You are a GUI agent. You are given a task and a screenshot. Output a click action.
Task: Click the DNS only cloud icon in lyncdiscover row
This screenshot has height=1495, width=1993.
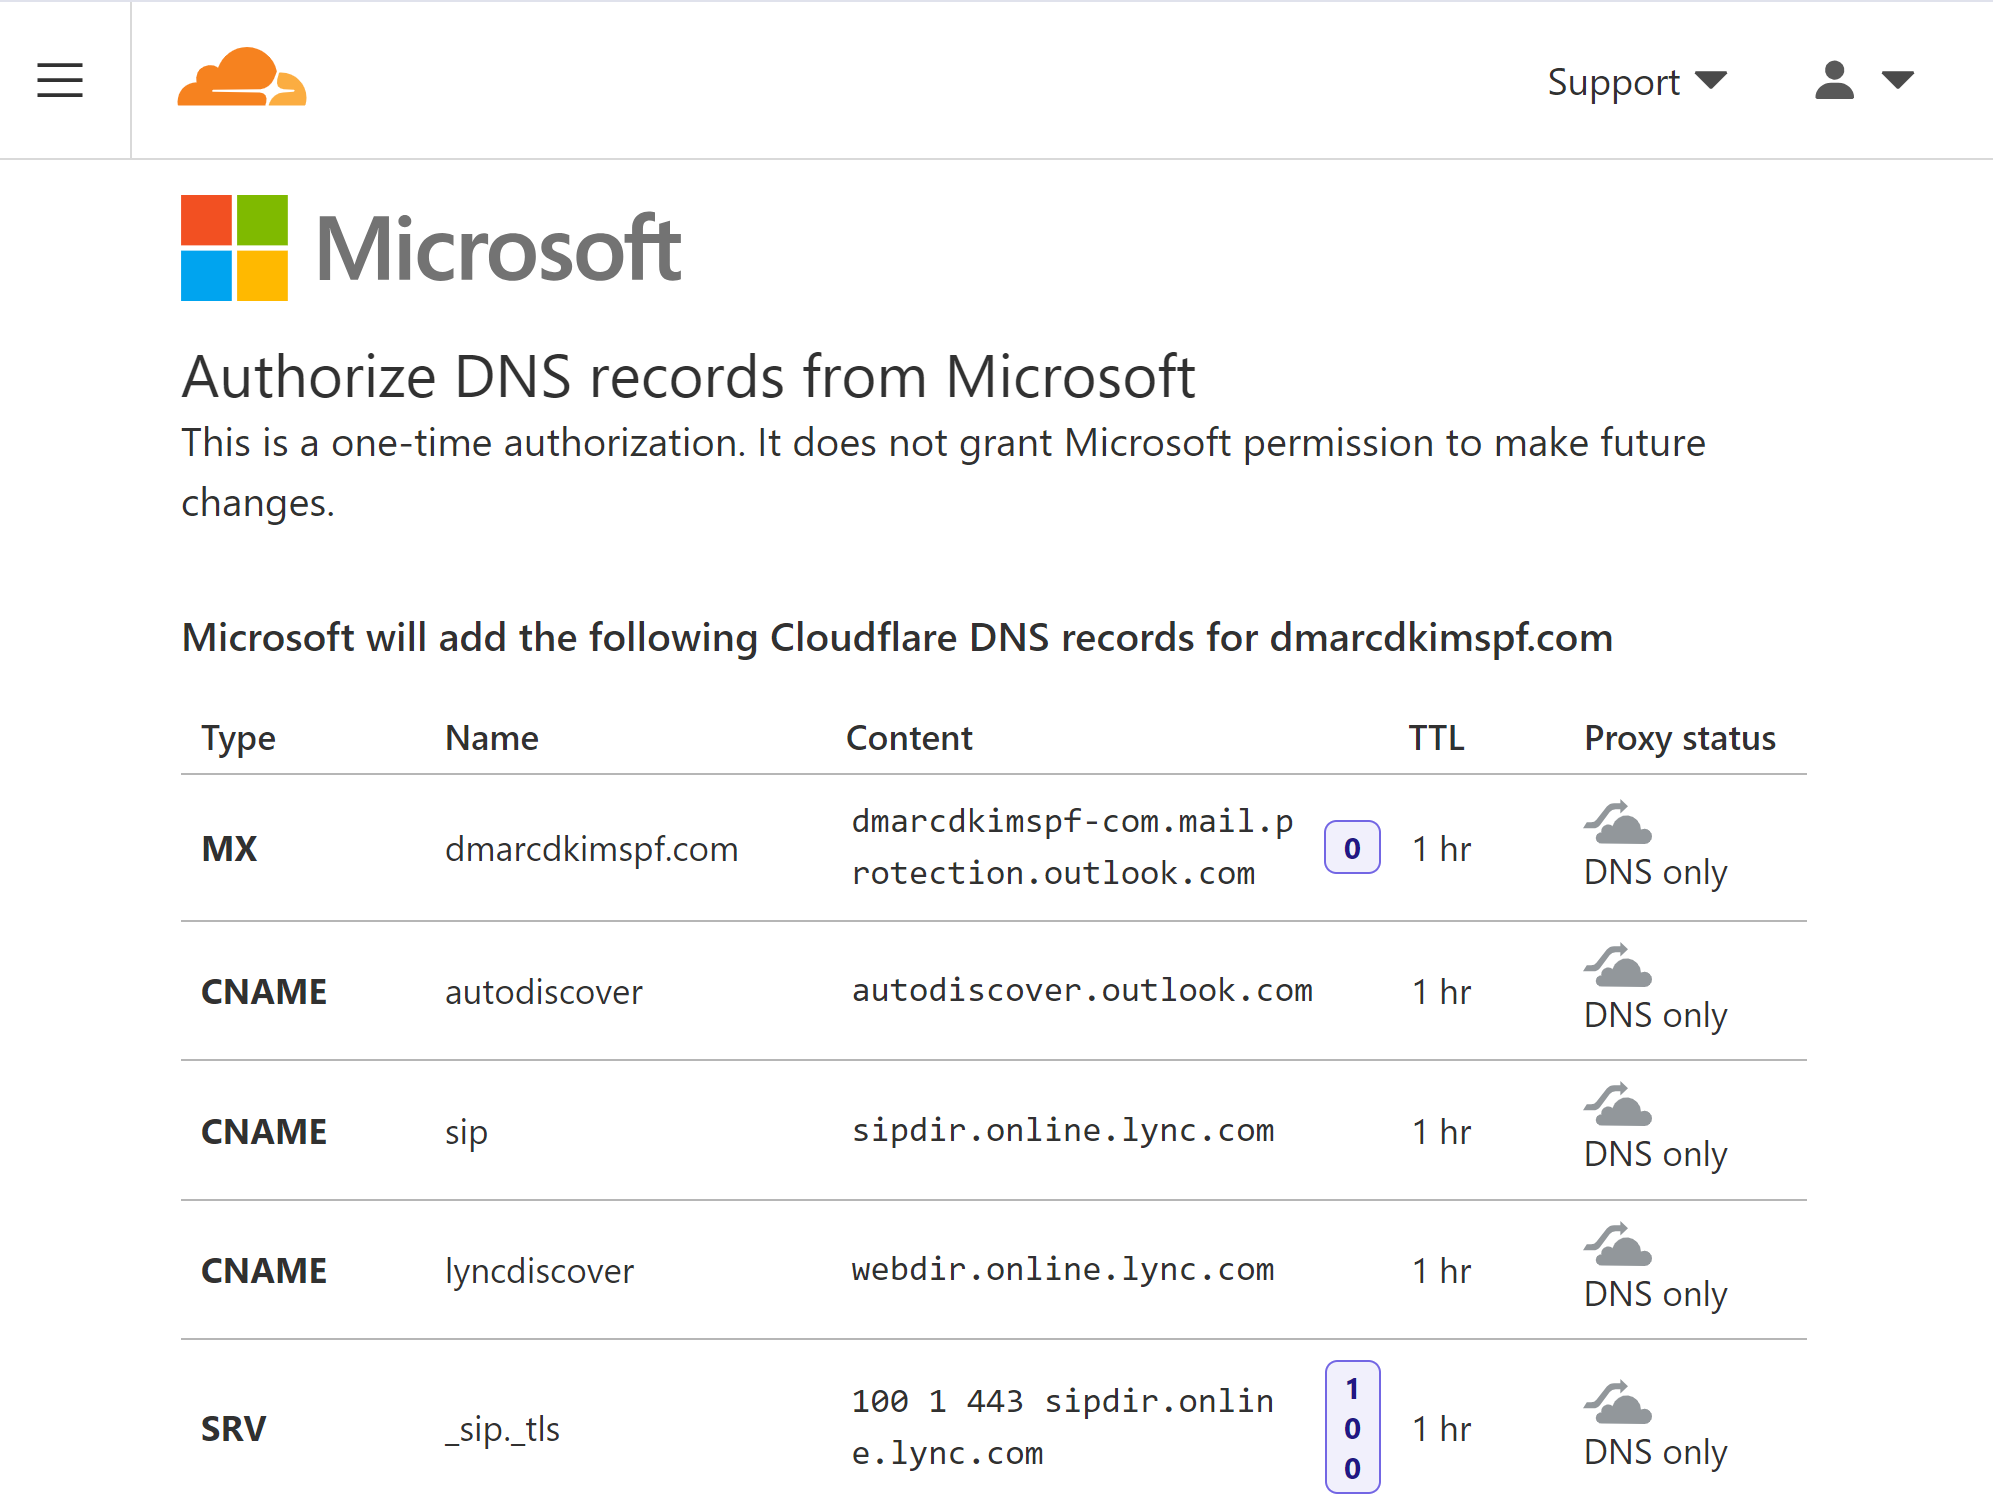[x=1618, y=1245]
